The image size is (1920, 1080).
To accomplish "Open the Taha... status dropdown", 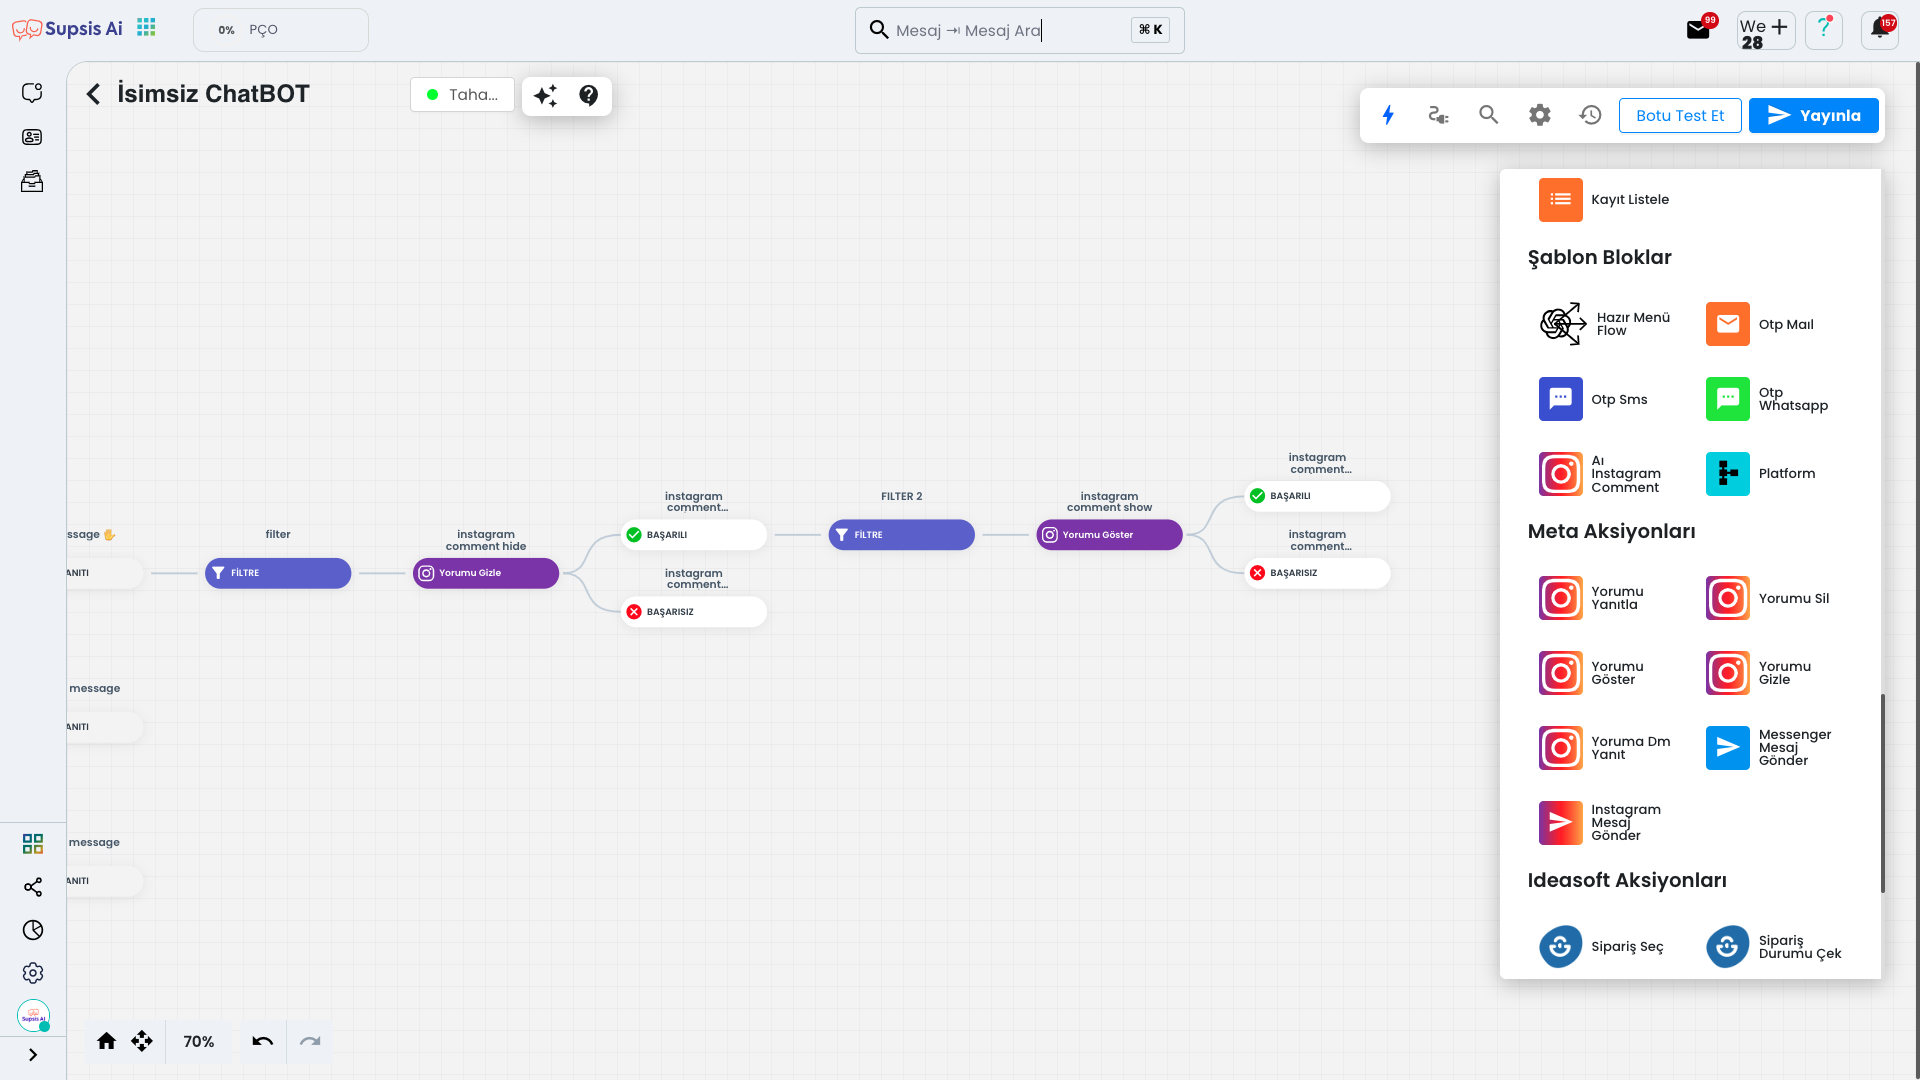I will click(462, 95).
